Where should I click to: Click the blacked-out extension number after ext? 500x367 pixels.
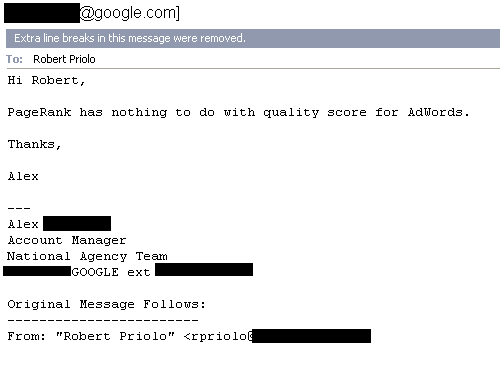[204, 269]
